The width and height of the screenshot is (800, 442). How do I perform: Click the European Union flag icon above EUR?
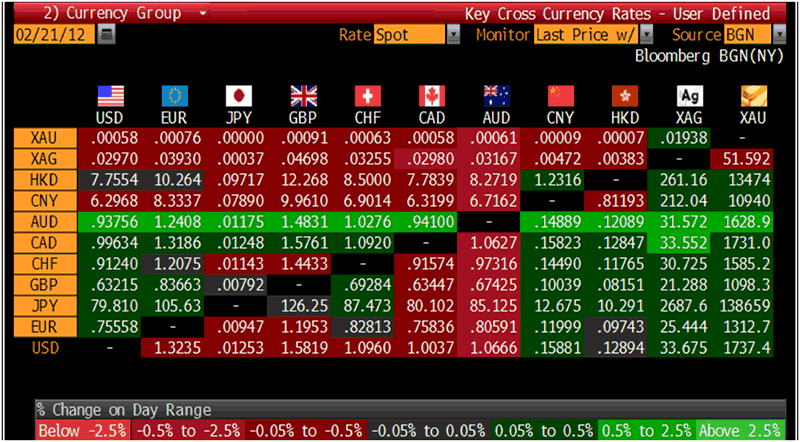pyautogui.click(x=174, y=96)
